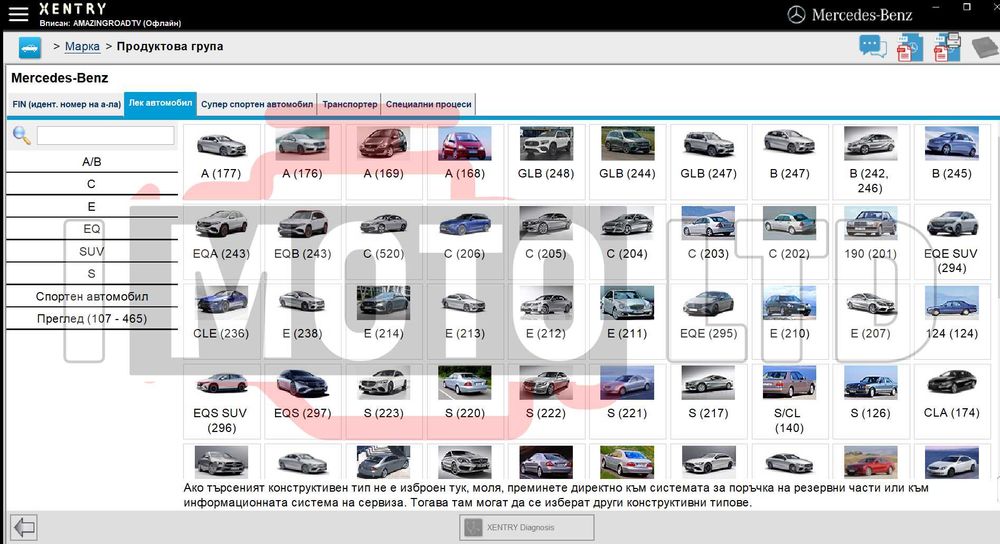Screen dimensions: 1000x544
Task: Select the GLB (247) model
Action: pyautogui.click(x=709, y=162)
